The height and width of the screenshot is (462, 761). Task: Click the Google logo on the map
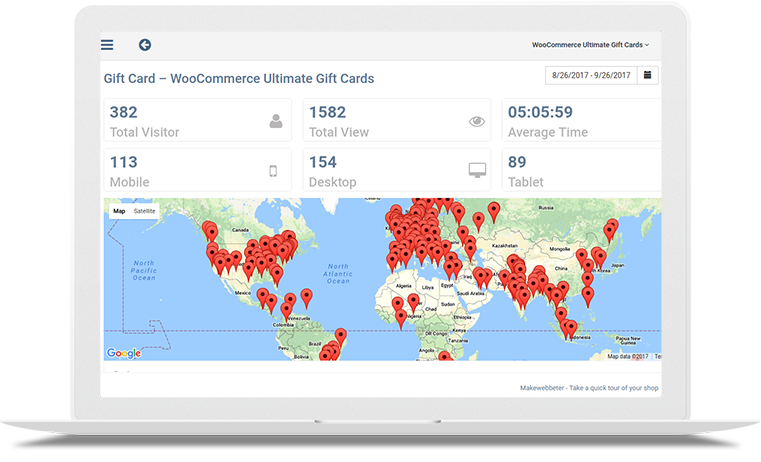123,353
